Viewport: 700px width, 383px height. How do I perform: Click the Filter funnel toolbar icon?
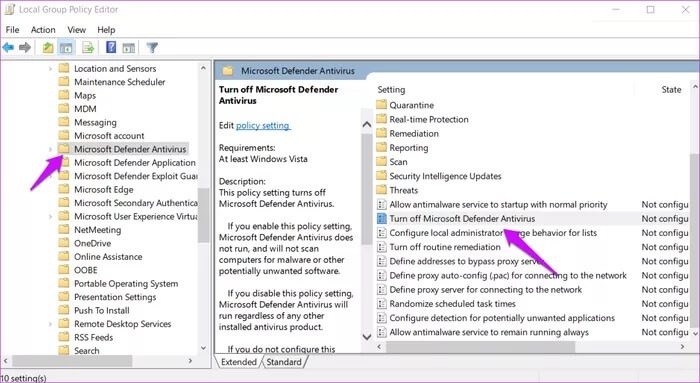[x=152, y=47]
